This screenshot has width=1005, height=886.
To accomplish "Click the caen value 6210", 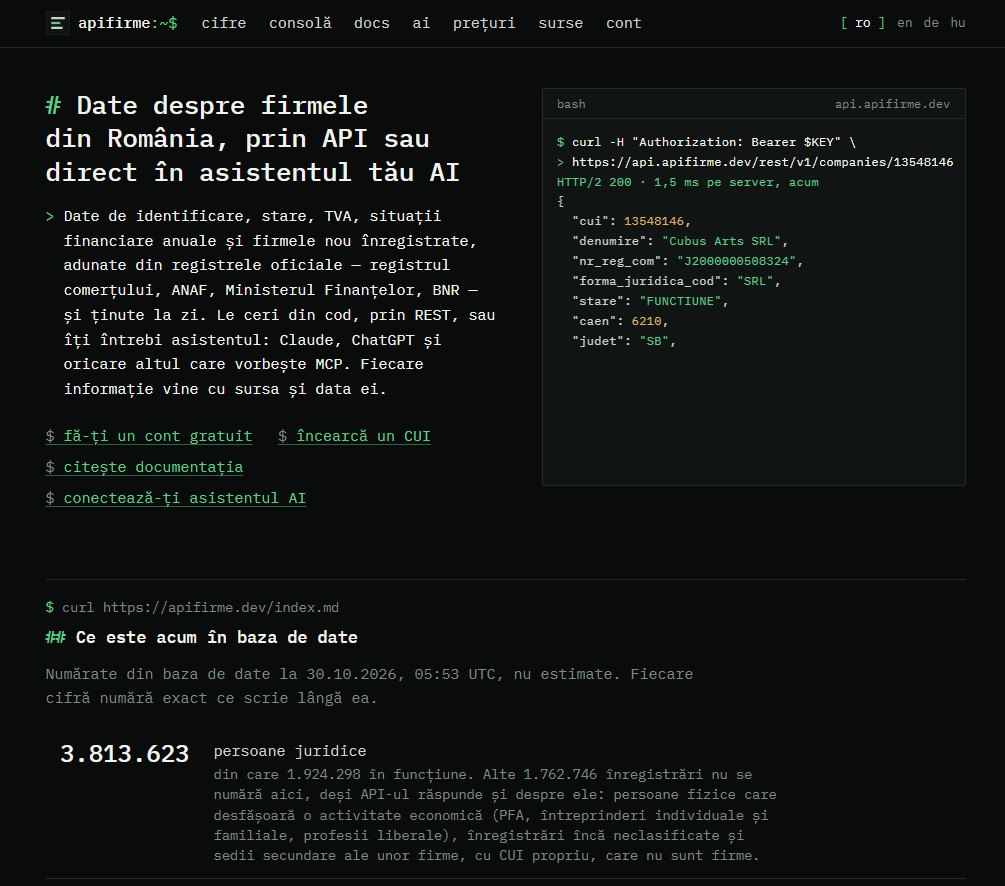I will [646, 321].
